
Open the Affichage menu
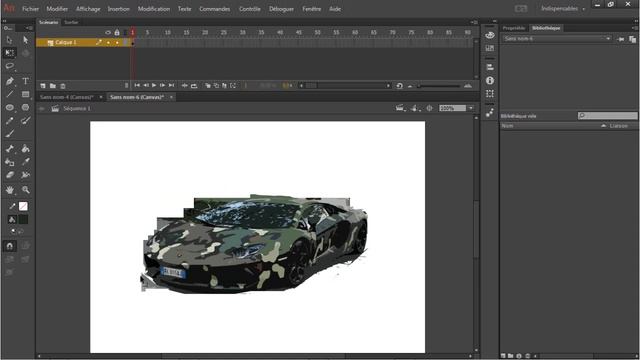point(88,9)
